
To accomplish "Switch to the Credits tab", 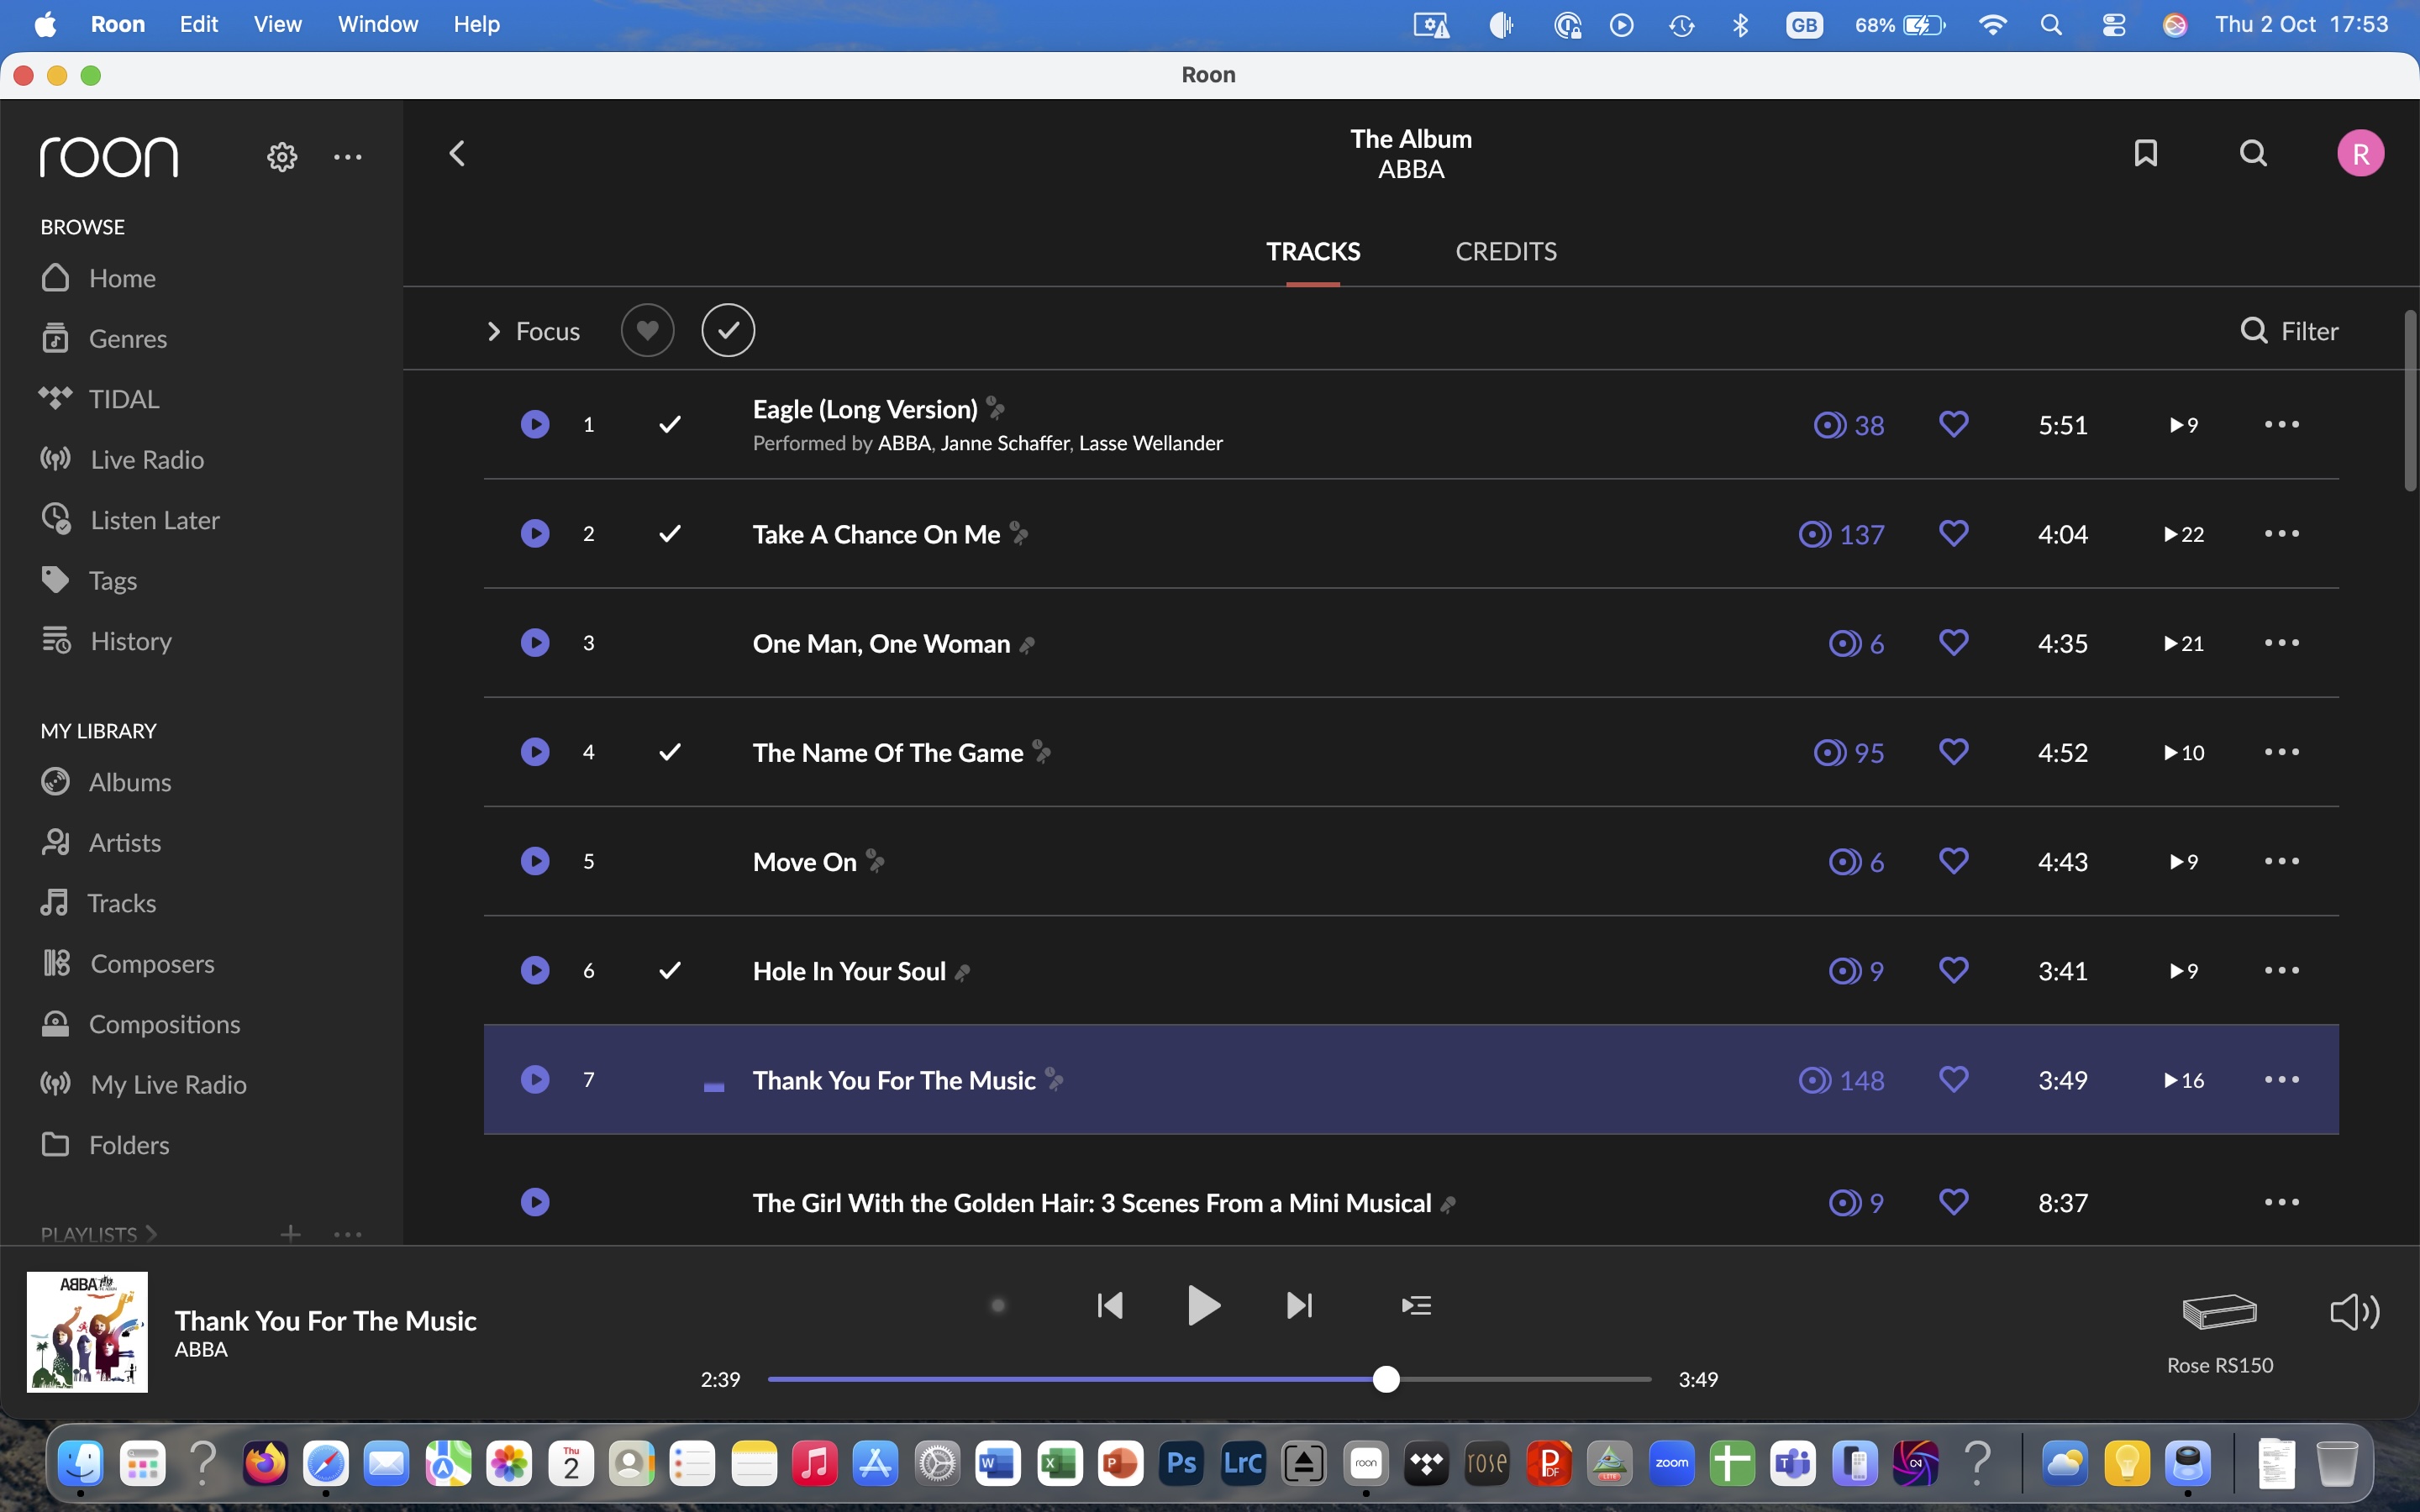I will pos(1505,251).
